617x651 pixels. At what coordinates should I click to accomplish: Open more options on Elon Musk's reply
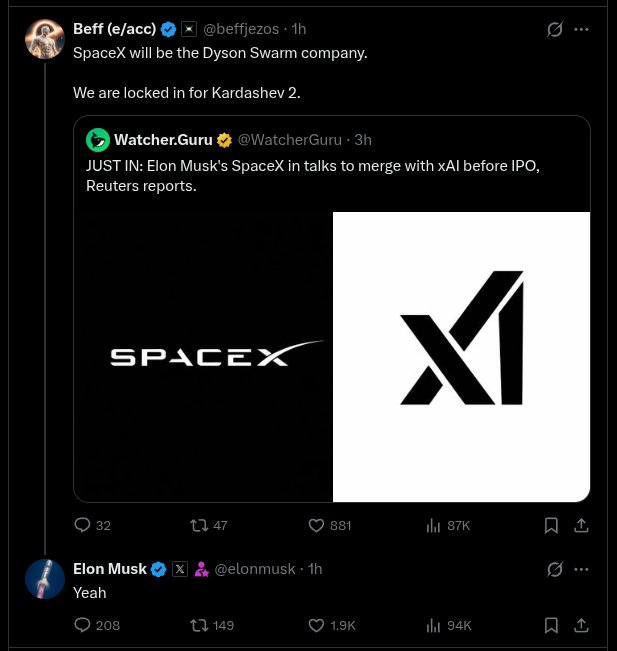[x=582, y=569]
